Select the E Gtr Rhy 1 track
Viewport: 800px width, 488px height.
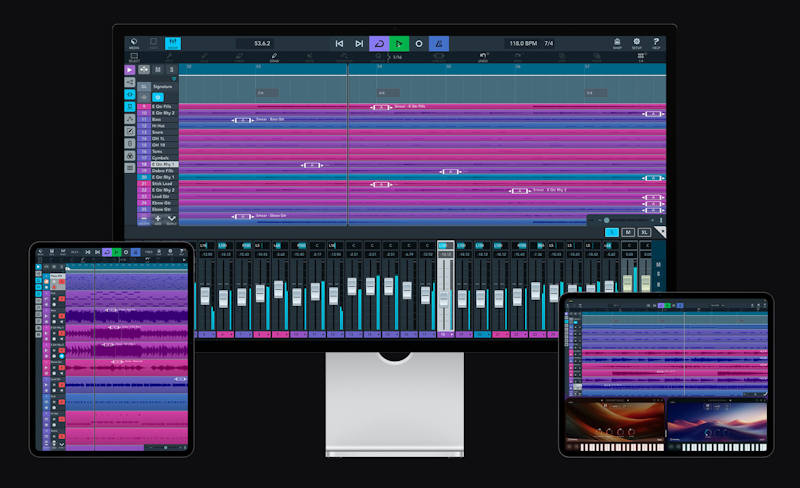pos(163,164)
